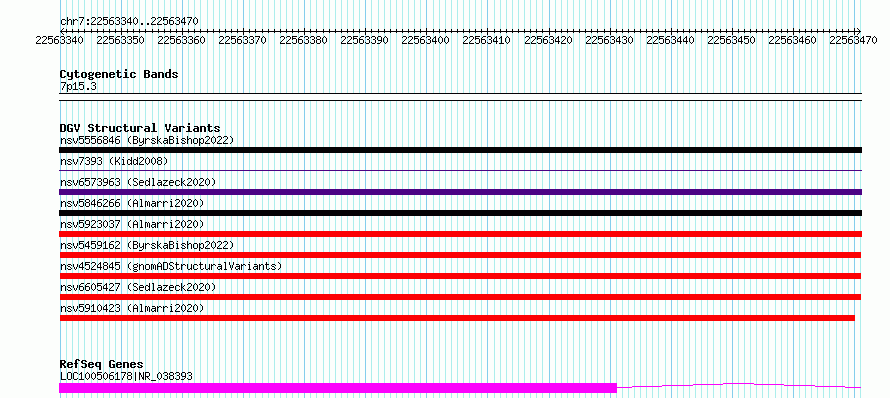Image resolution: width=890 pixels, height=398 pixels.
Task: Click the Cytogenetic Bands track title
Action: pyautogui.click(x=119, y=74)
